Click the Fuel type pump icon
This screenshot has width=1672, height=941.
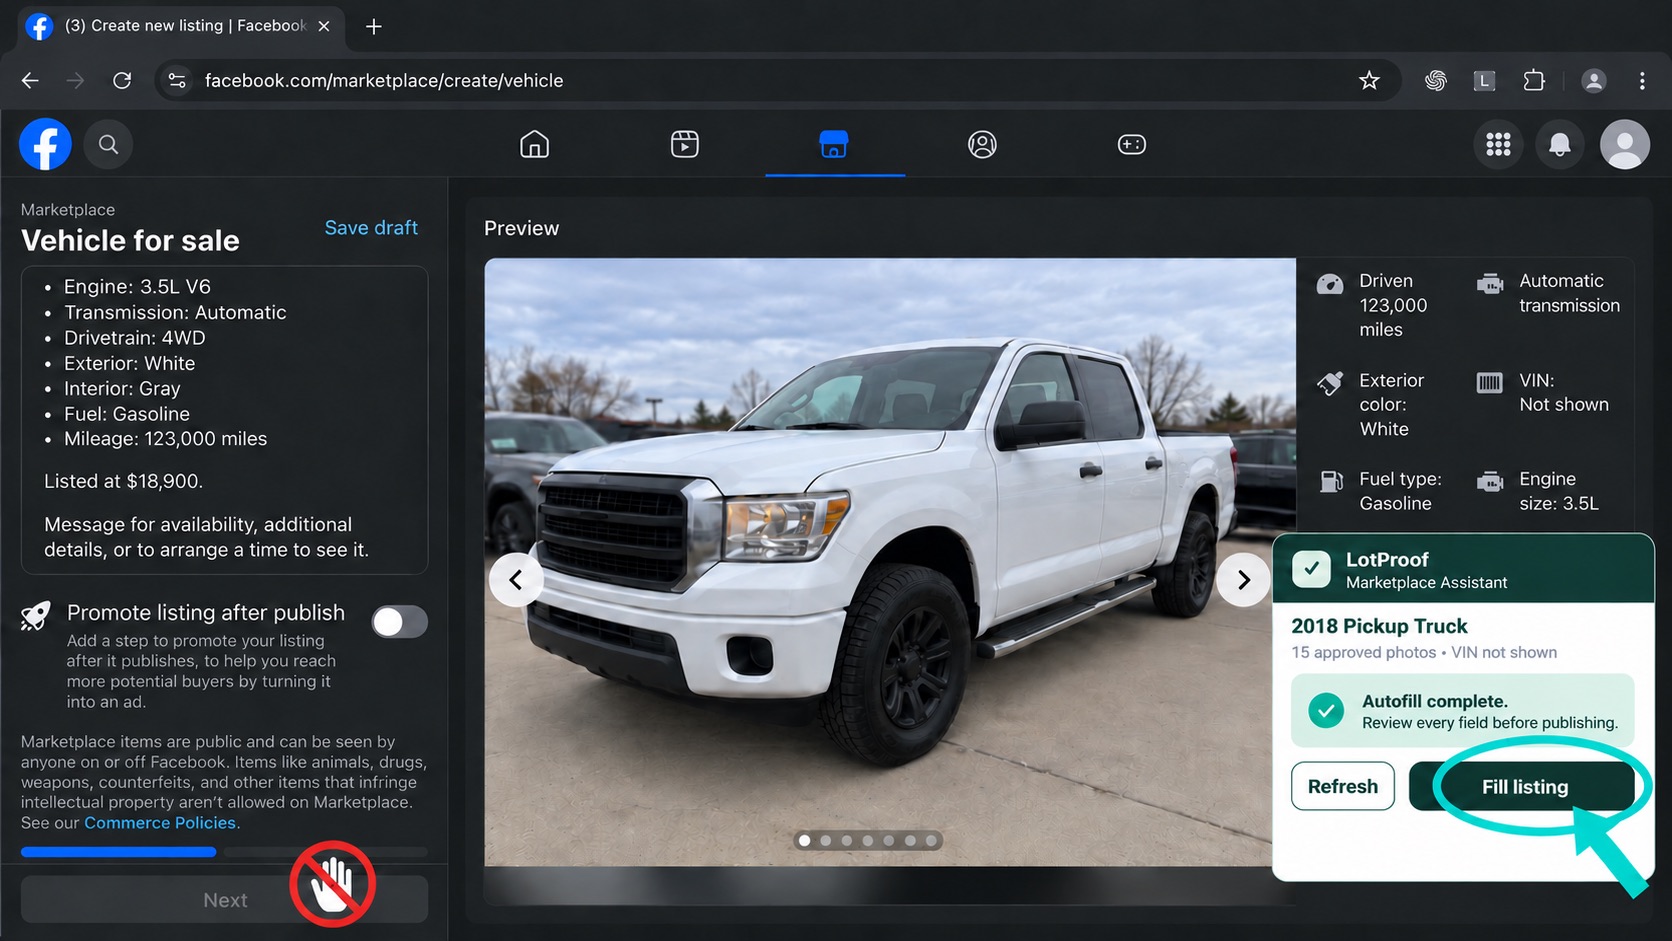pyautogui.click(x=1331, y=482)
